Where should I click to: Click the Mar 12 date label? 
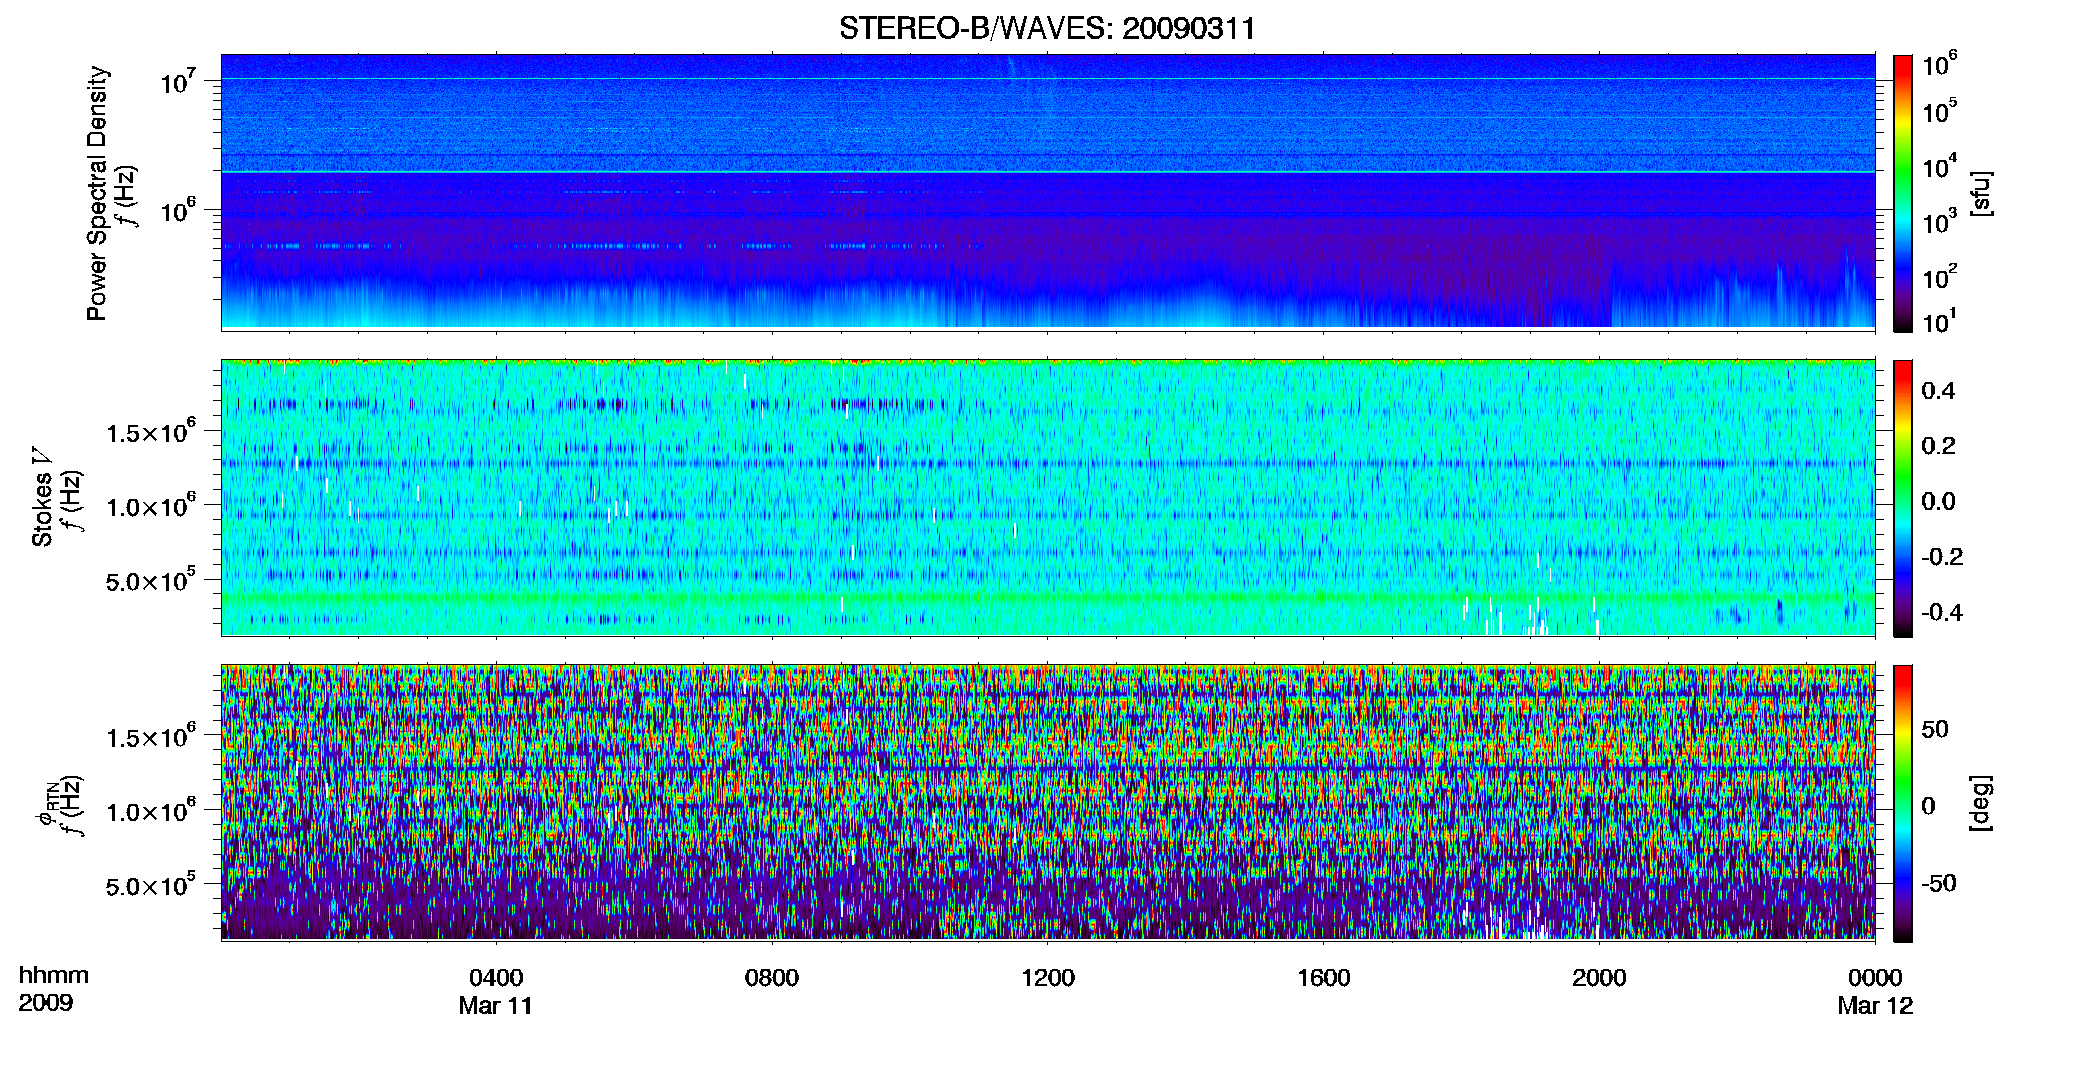click(x=1875, y=1006)
